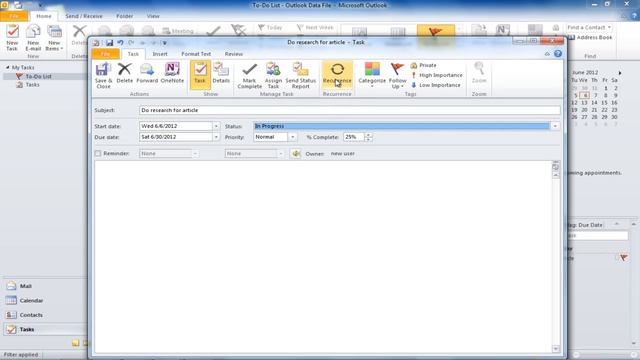Open the Categorize color menu

pos(372,75)
